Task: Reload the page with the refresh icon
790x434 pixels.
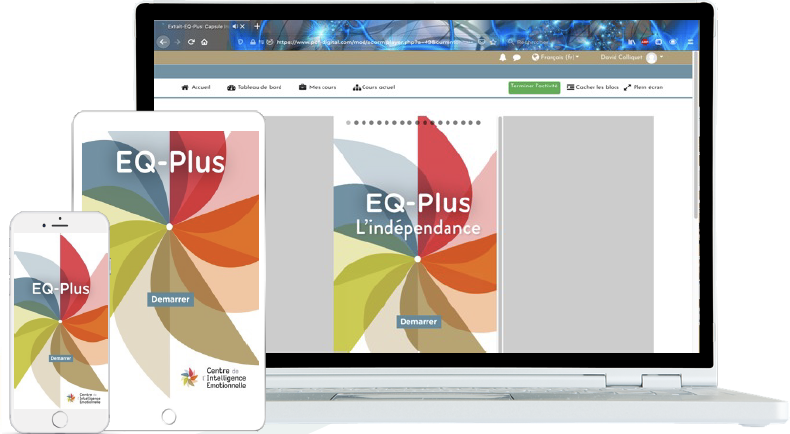Action: click(191, 42)
